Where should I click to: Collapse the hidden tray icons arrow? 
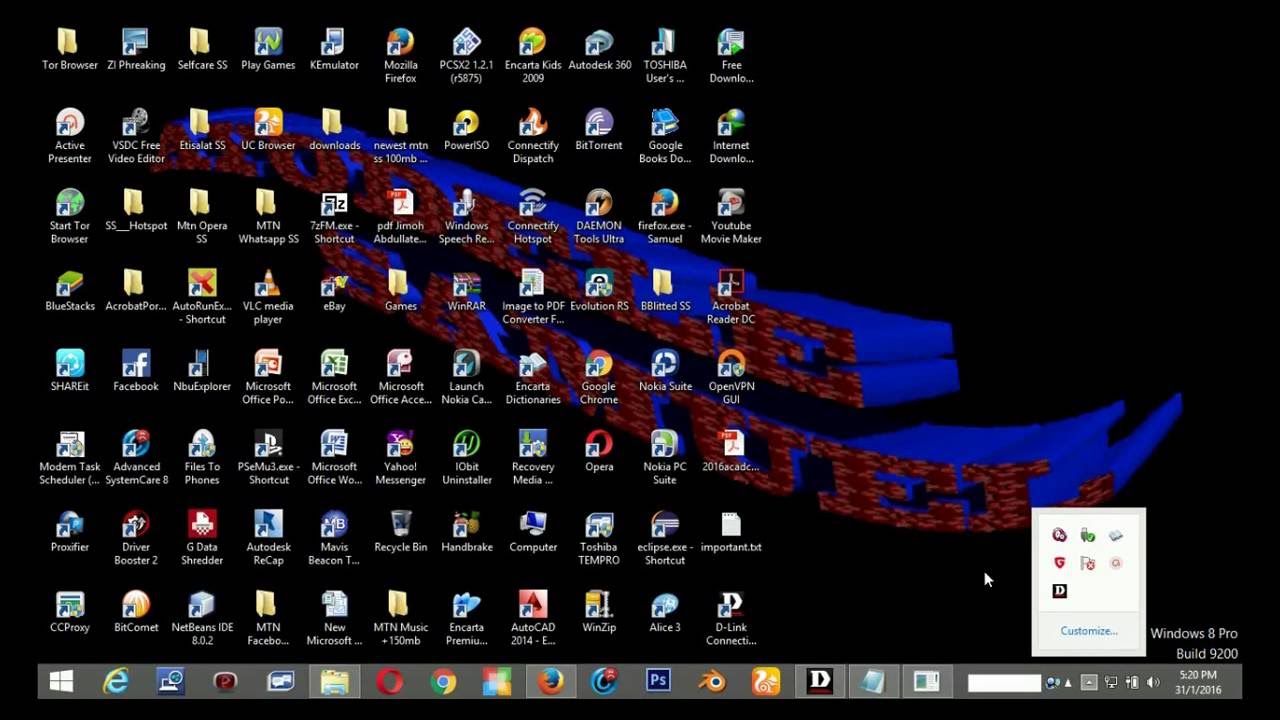click(1089, 683)
